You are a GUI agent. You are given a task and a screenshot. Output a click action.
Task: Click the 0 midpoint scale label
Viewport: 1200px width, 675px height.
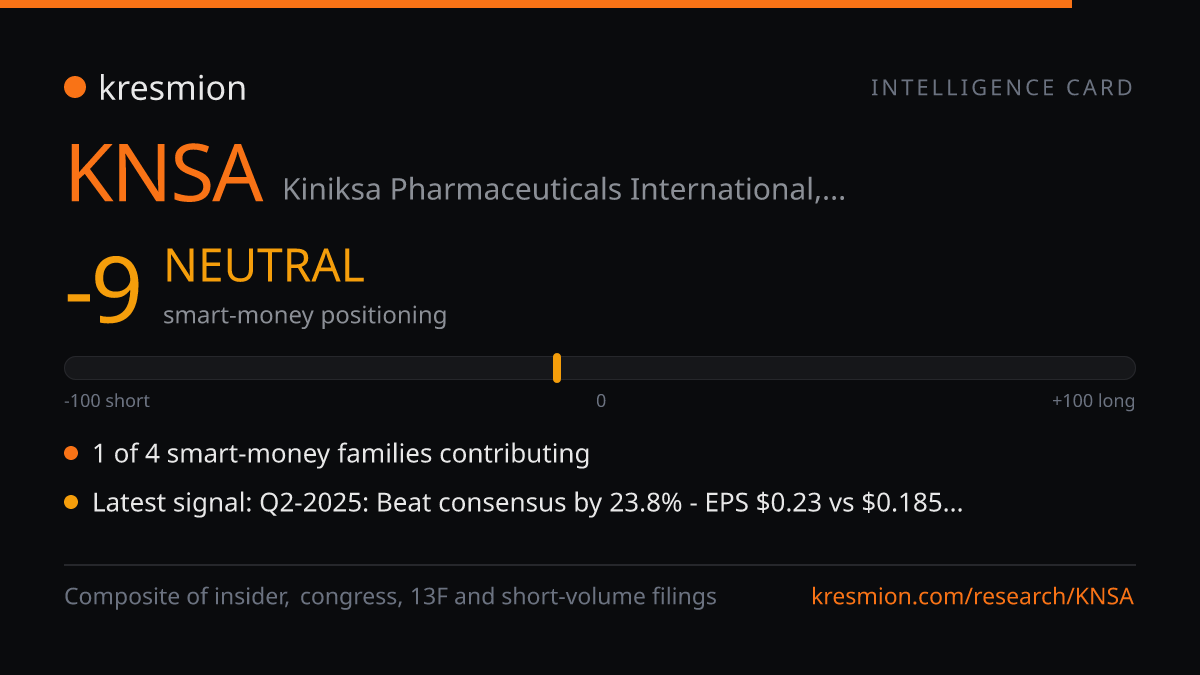click(x=601, y=401)
